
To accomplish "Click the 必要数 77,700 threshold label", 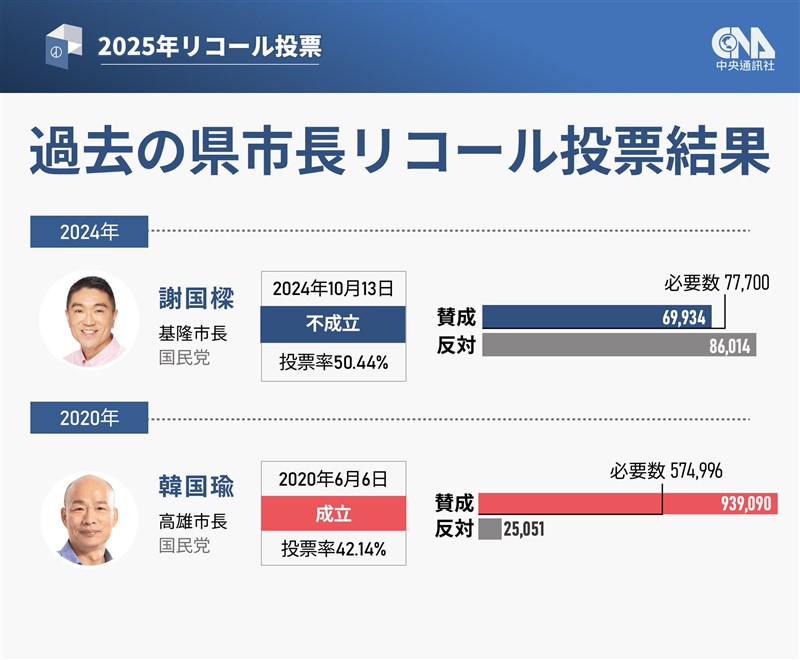I will point(716,284).
